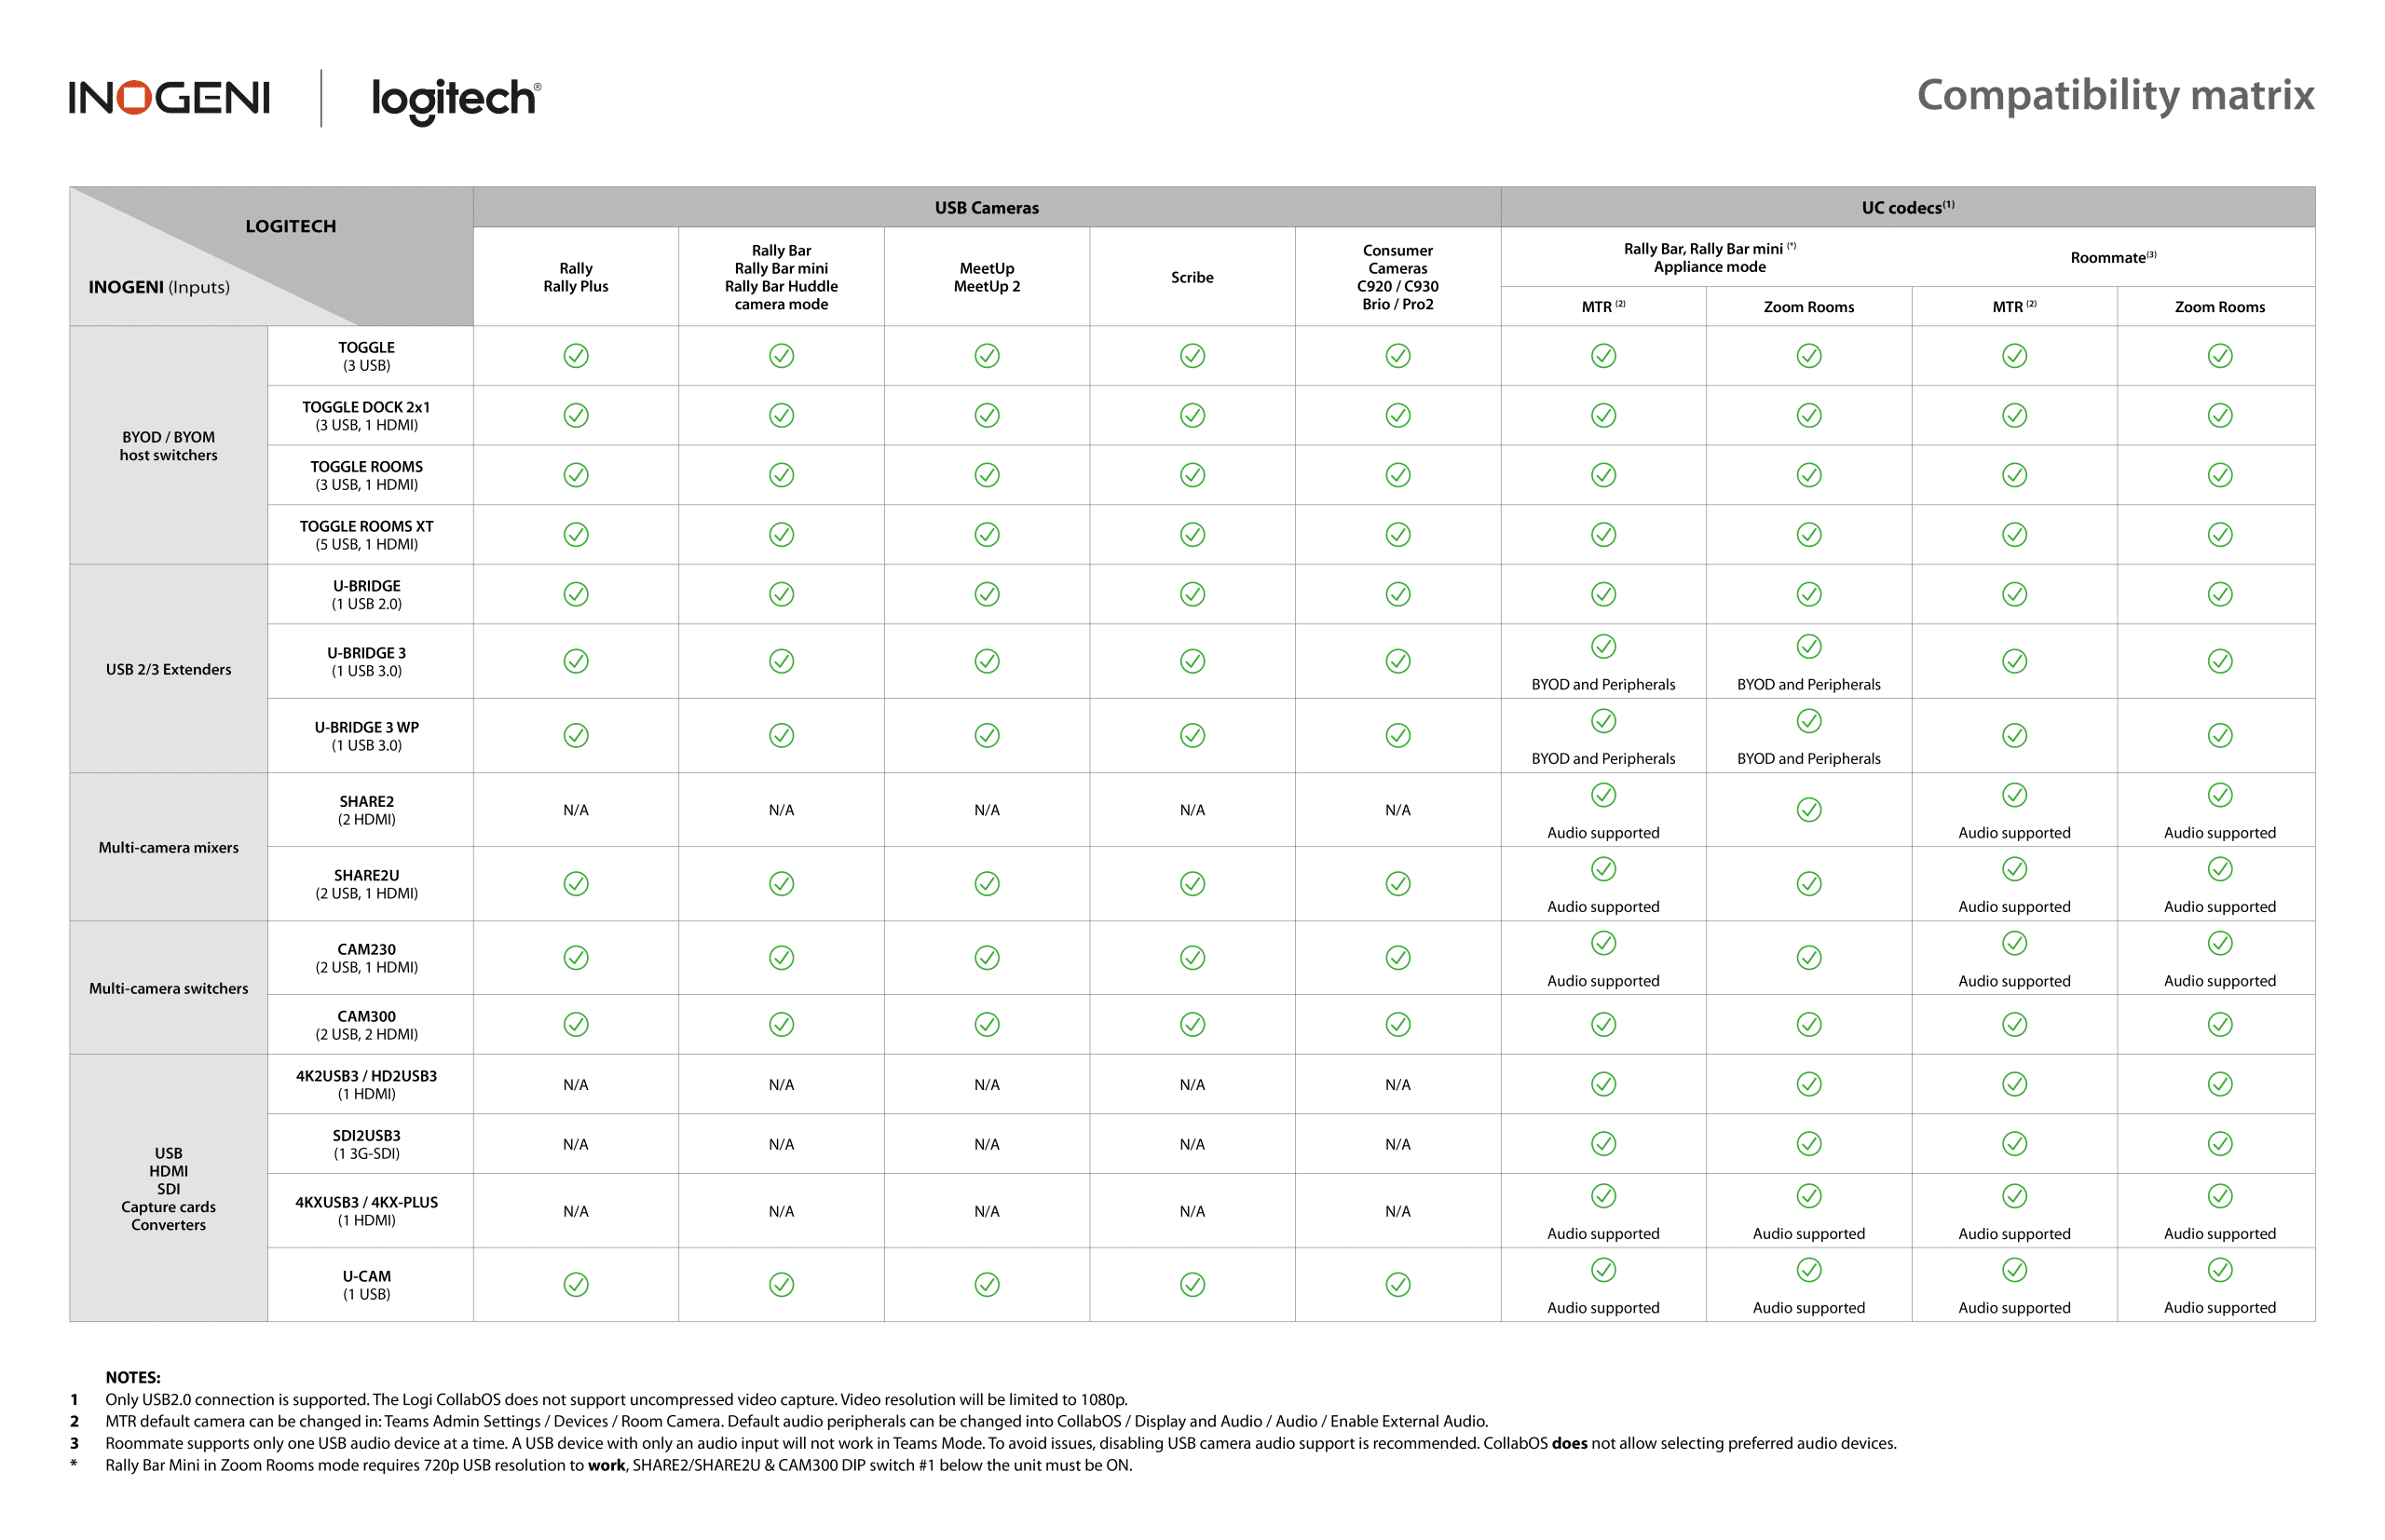Click SDI2USB3 checkmark under Roommate Zoom Rooms
This screenshot has width=2385, height=1540.
pos(2220,1143)
